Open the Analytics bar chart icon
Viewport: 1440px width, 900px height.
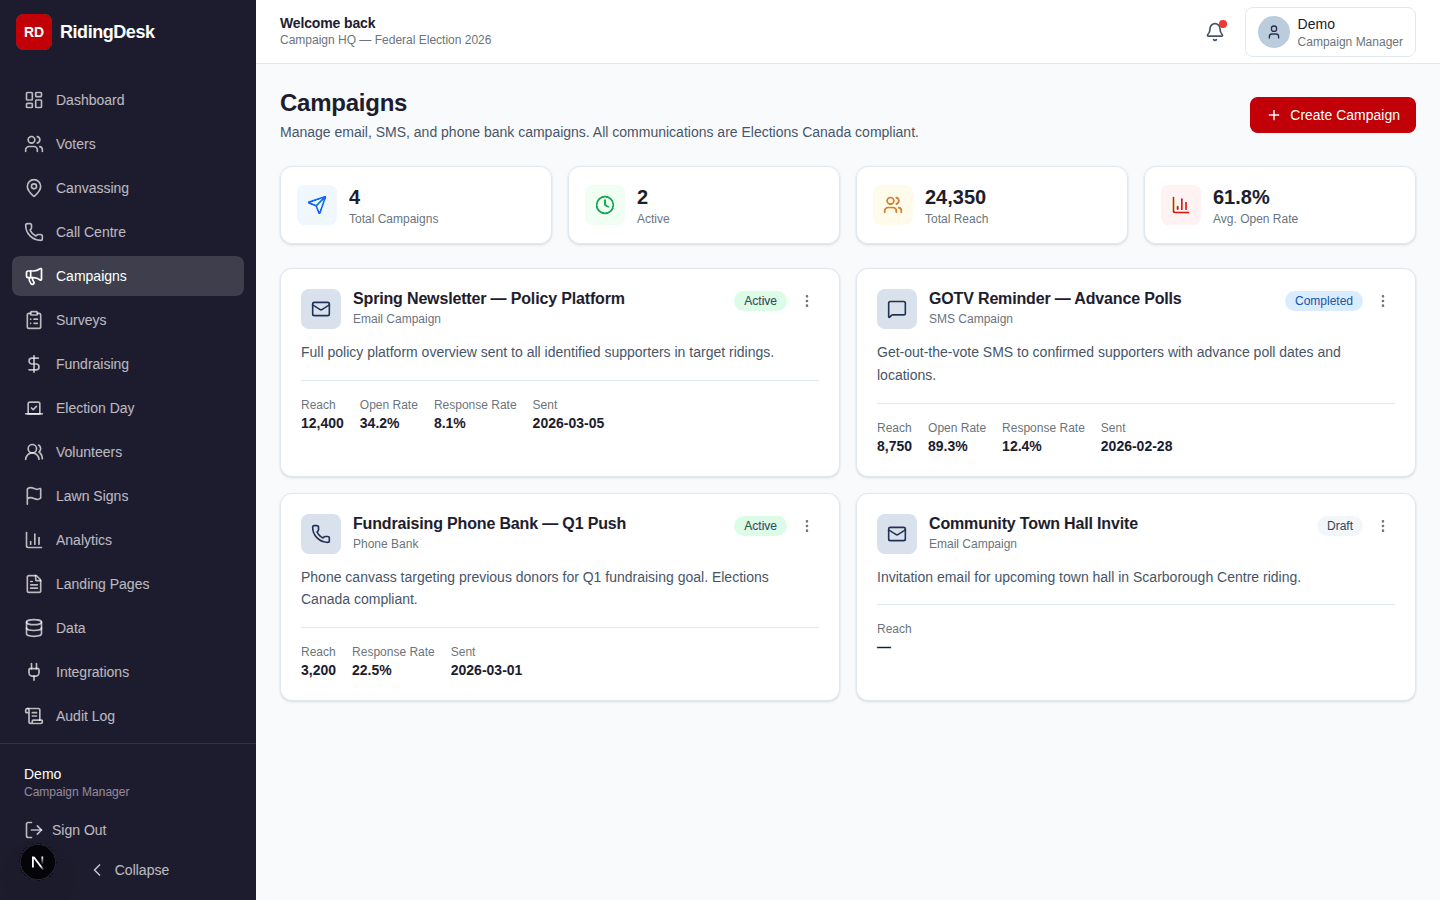click(x=34, y=540)
